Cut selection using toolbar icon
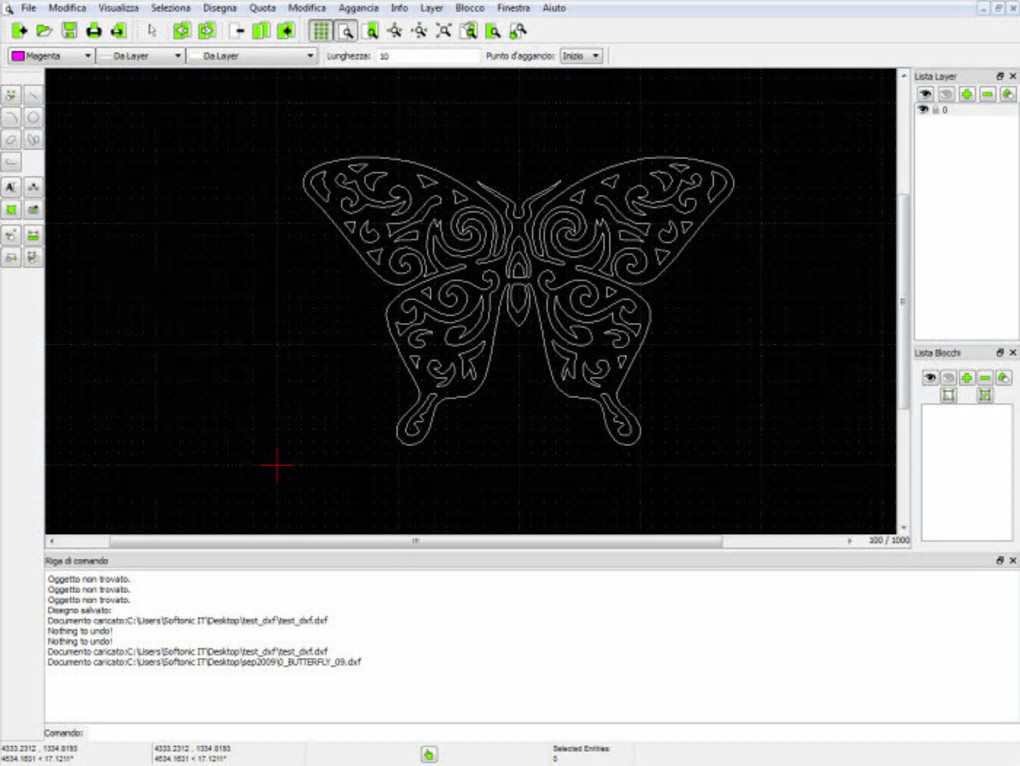The width and height of the screenshot is (1020, 766). 237,31
